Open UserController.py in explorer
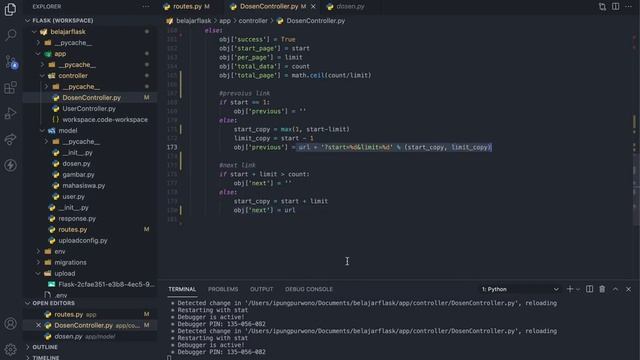640x360 pixels. click(x=89, y=109)
